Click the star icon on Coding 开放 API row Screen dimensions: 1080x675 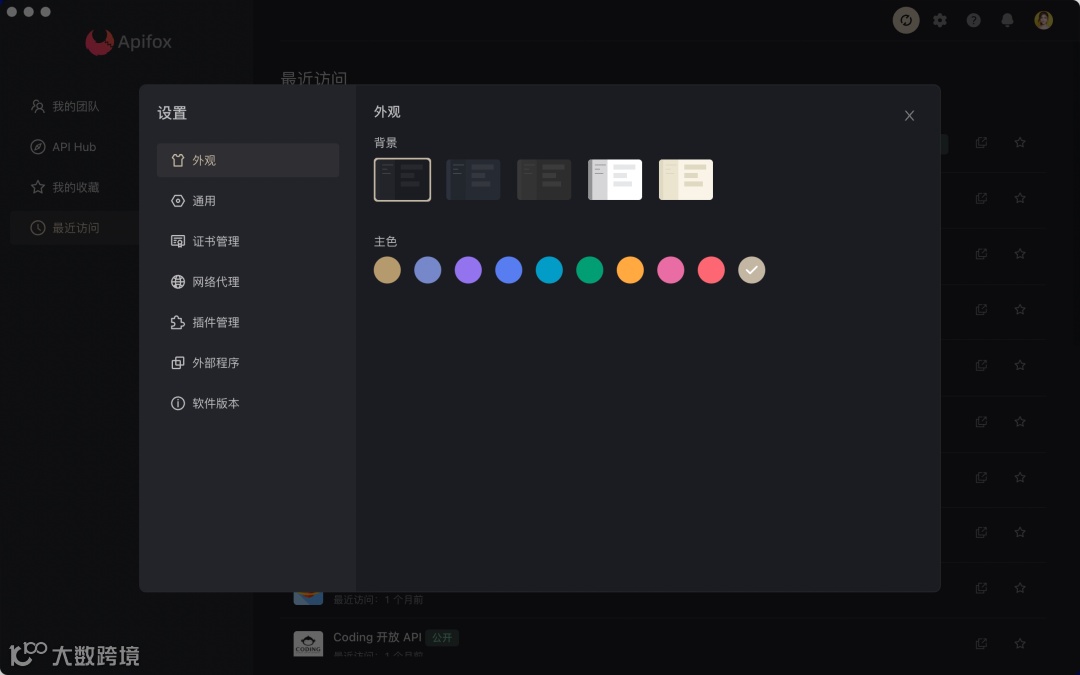point(1020,643)
